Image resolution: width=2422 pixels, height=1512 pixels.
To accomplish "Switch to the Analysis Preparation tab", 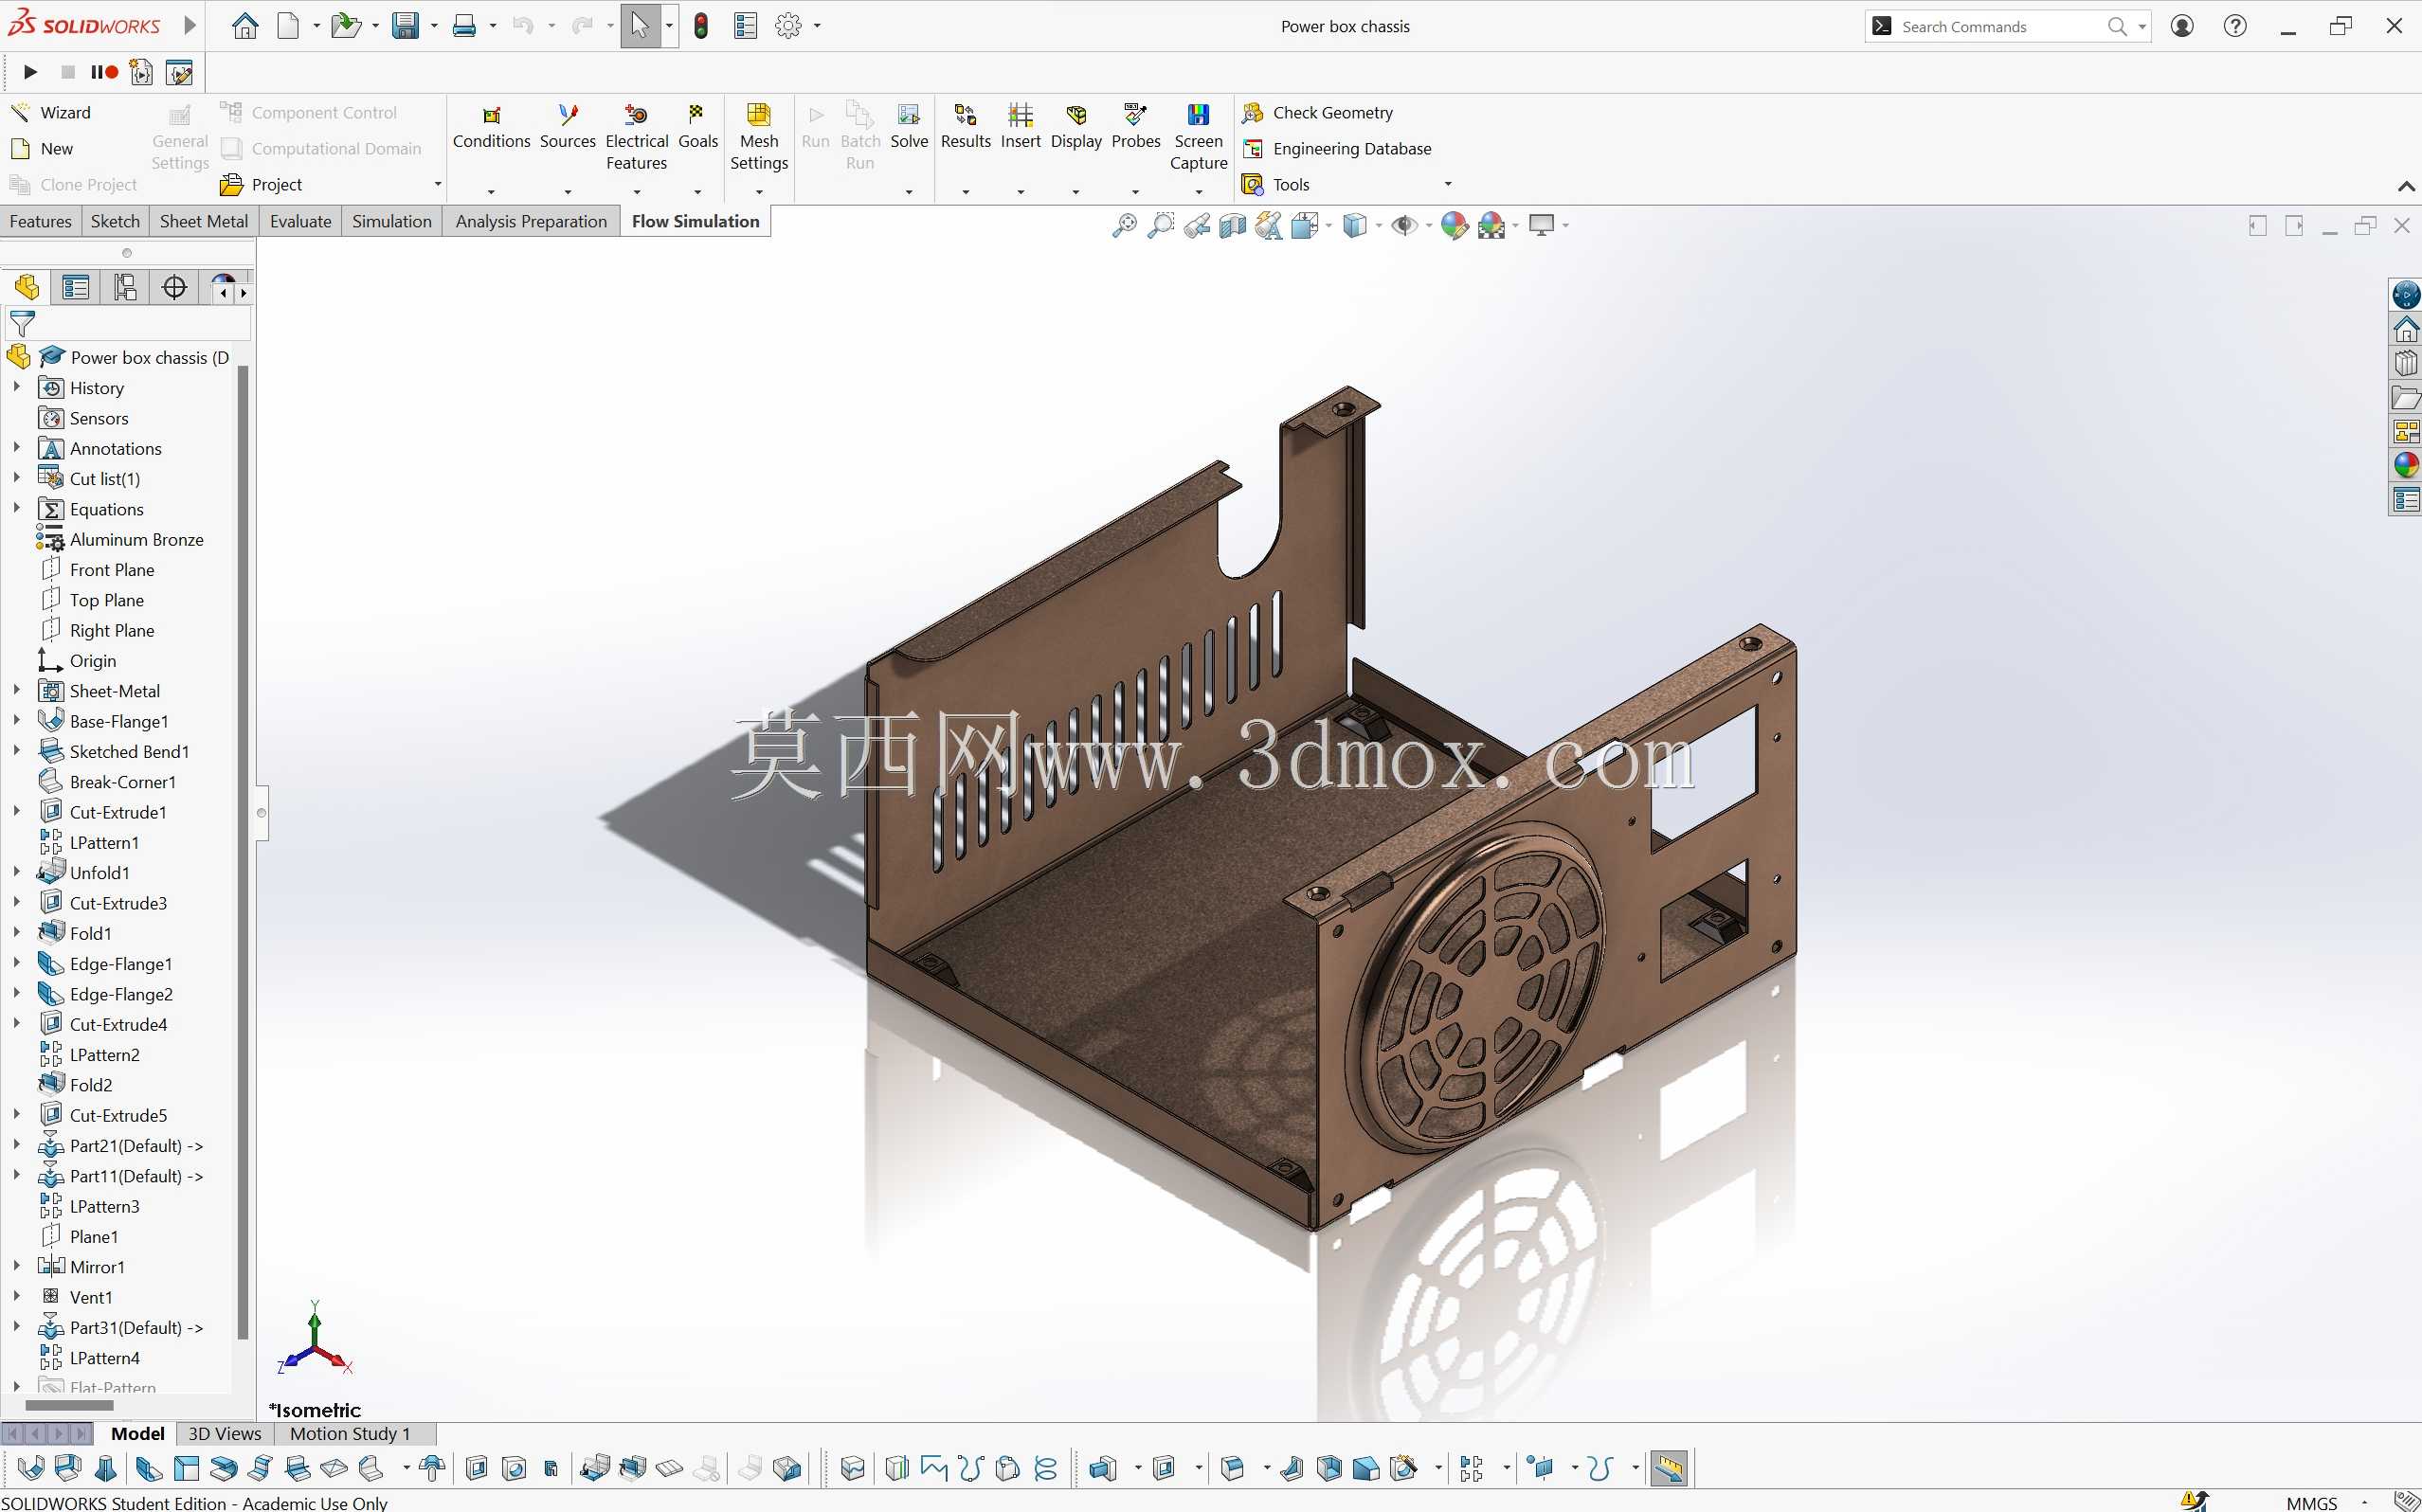I will pos(531,222).
